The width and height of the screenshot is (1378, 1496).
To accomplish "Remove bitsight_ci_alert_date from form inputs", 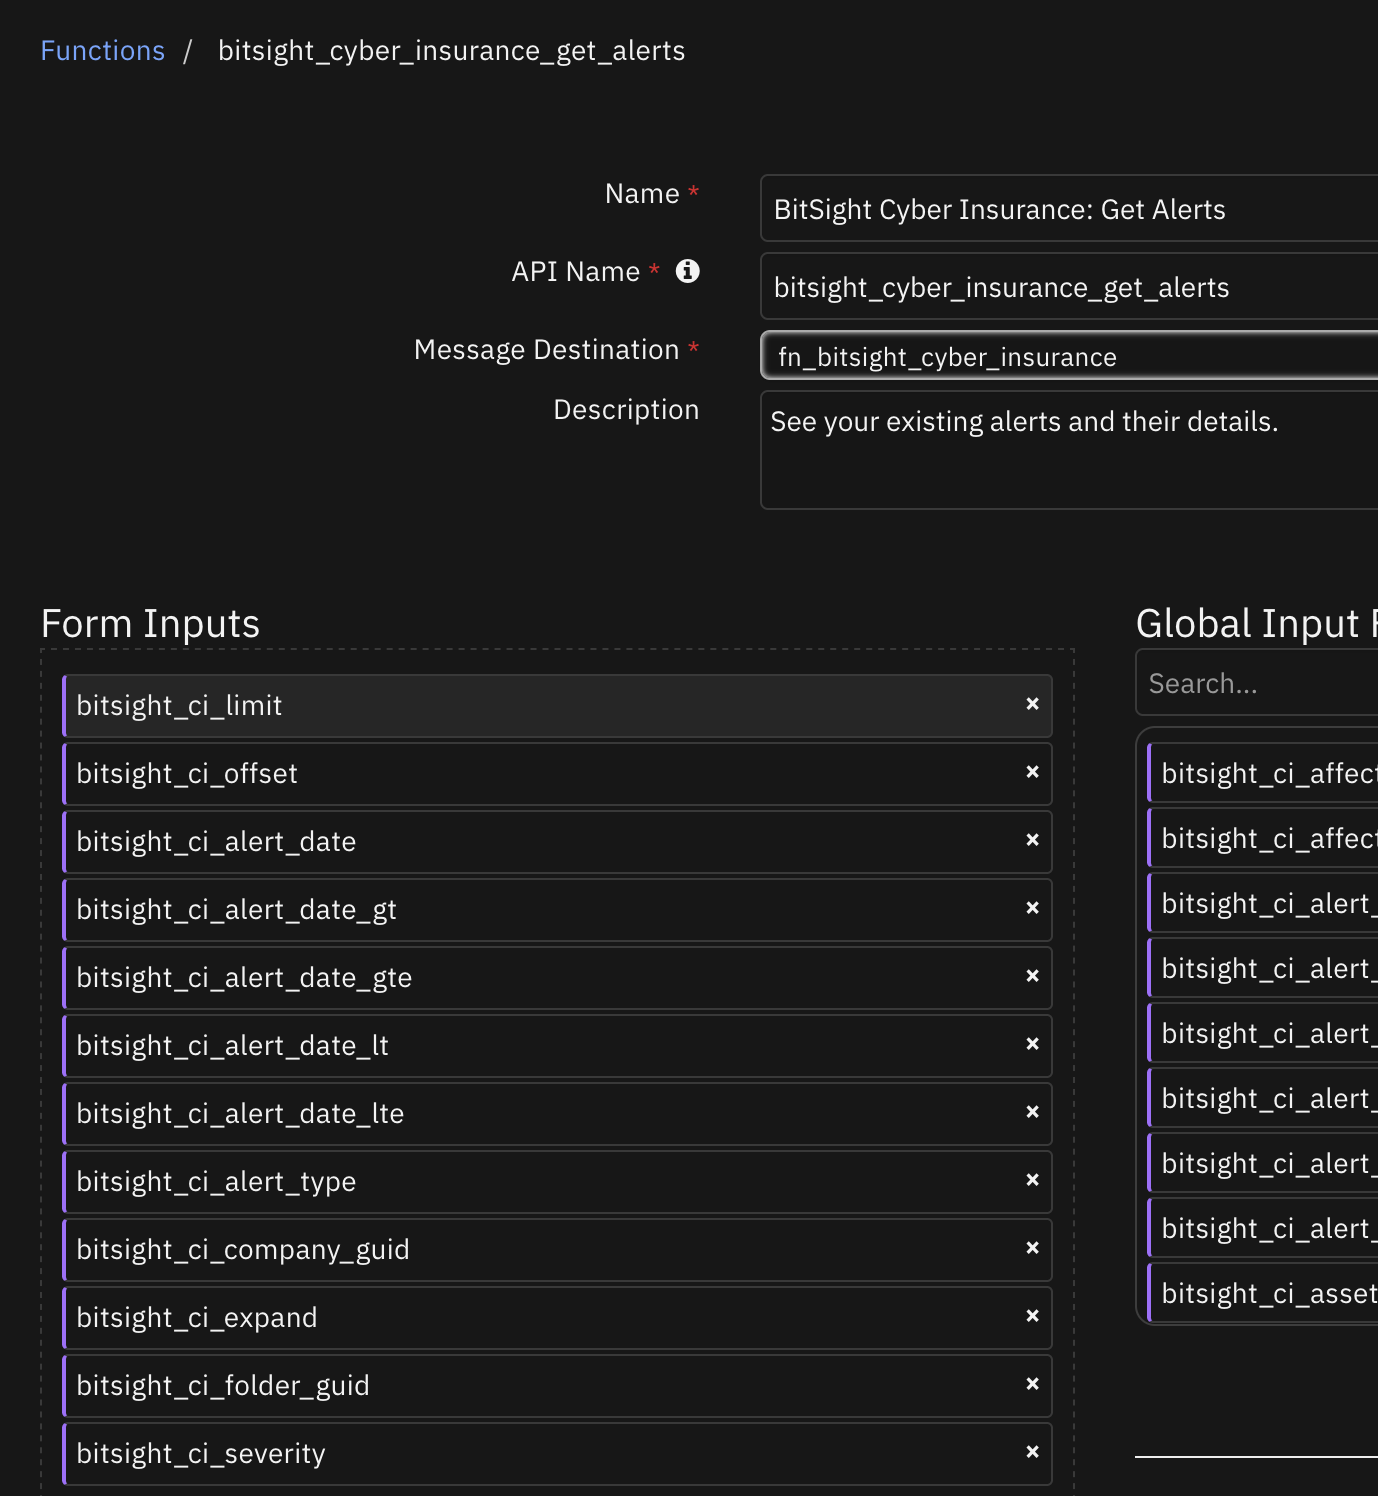I will click(1033, 840).
